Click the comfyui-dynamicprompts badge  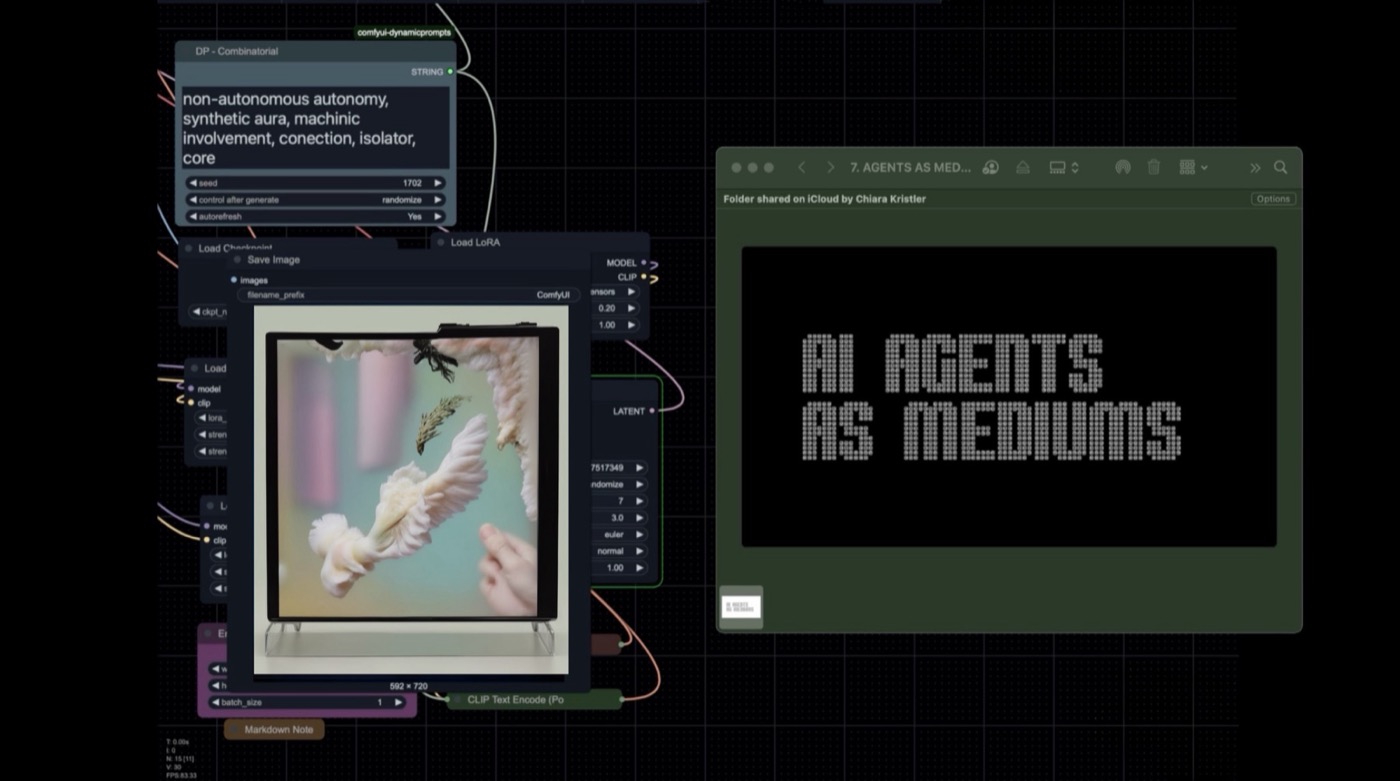click(x=404, y=32)
